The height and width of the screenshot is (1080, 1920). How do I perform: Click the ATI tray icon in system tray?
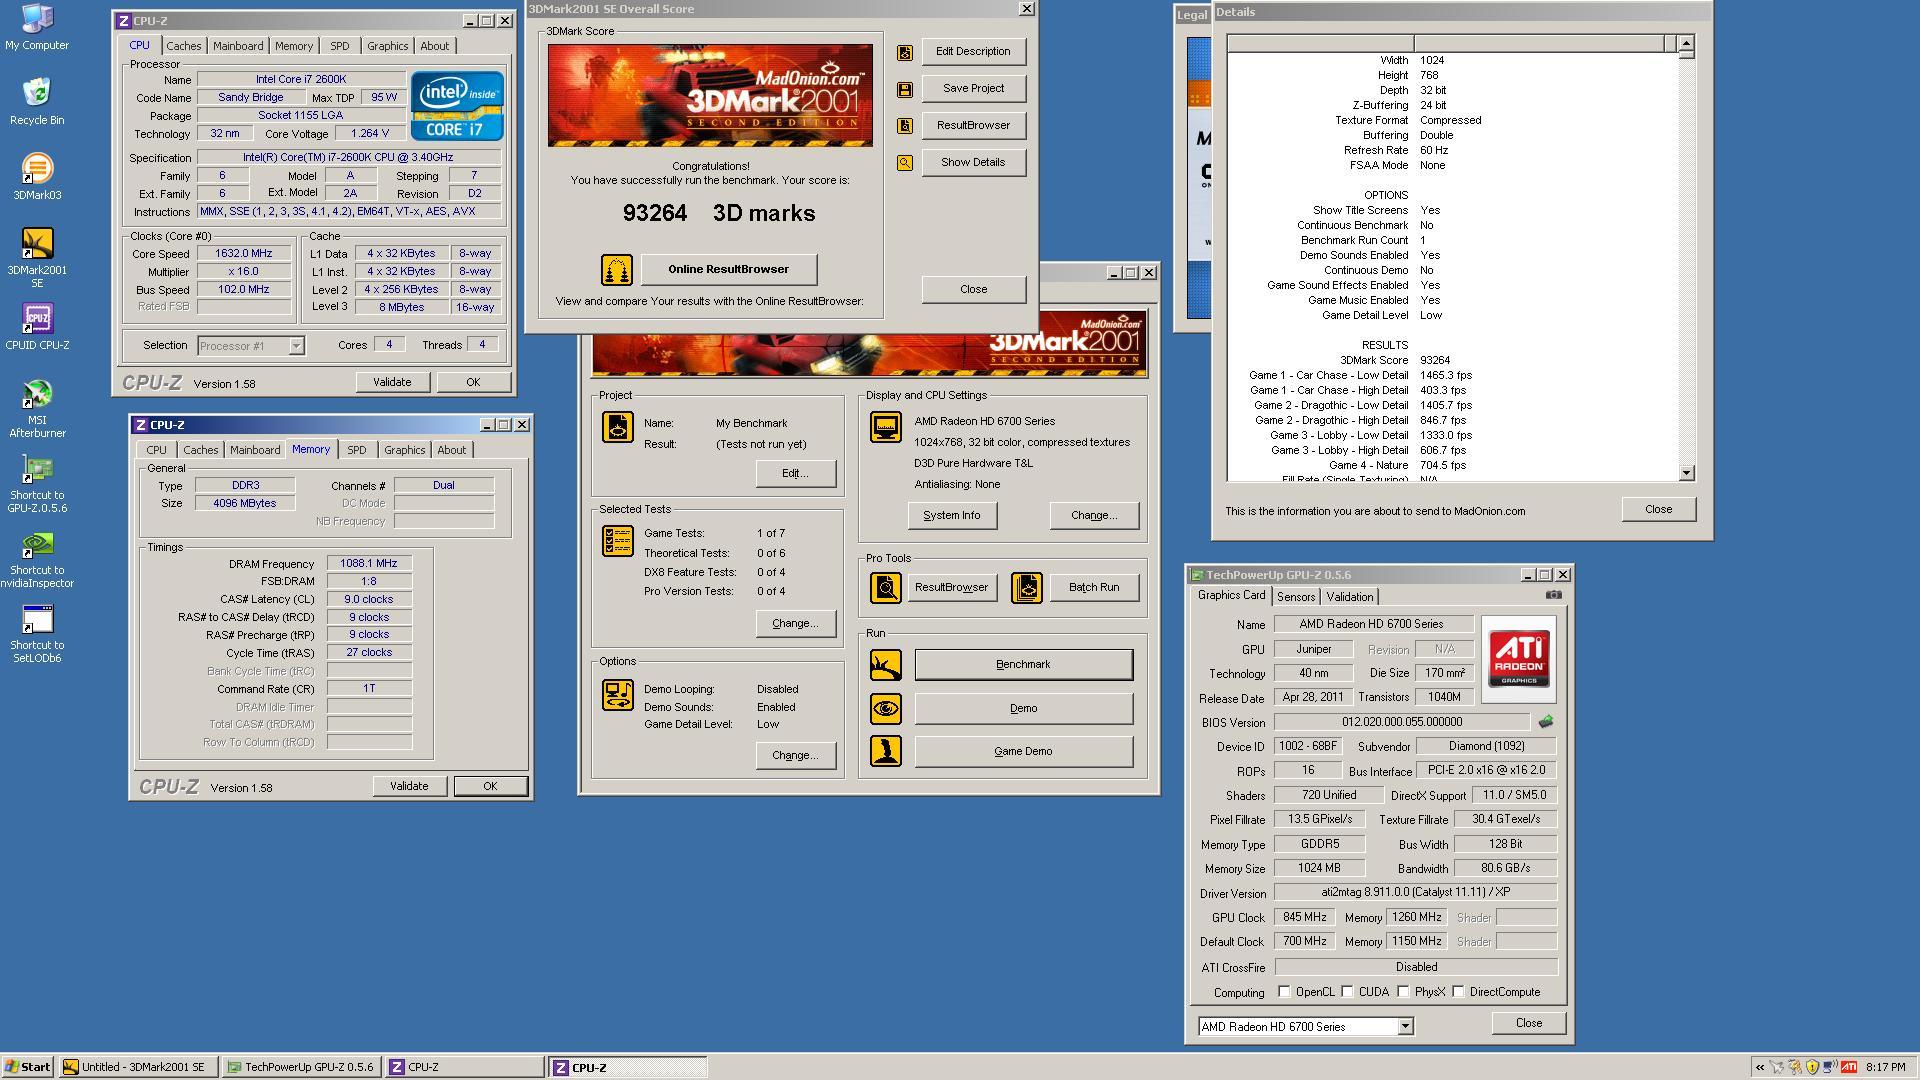(1849, 1067)
